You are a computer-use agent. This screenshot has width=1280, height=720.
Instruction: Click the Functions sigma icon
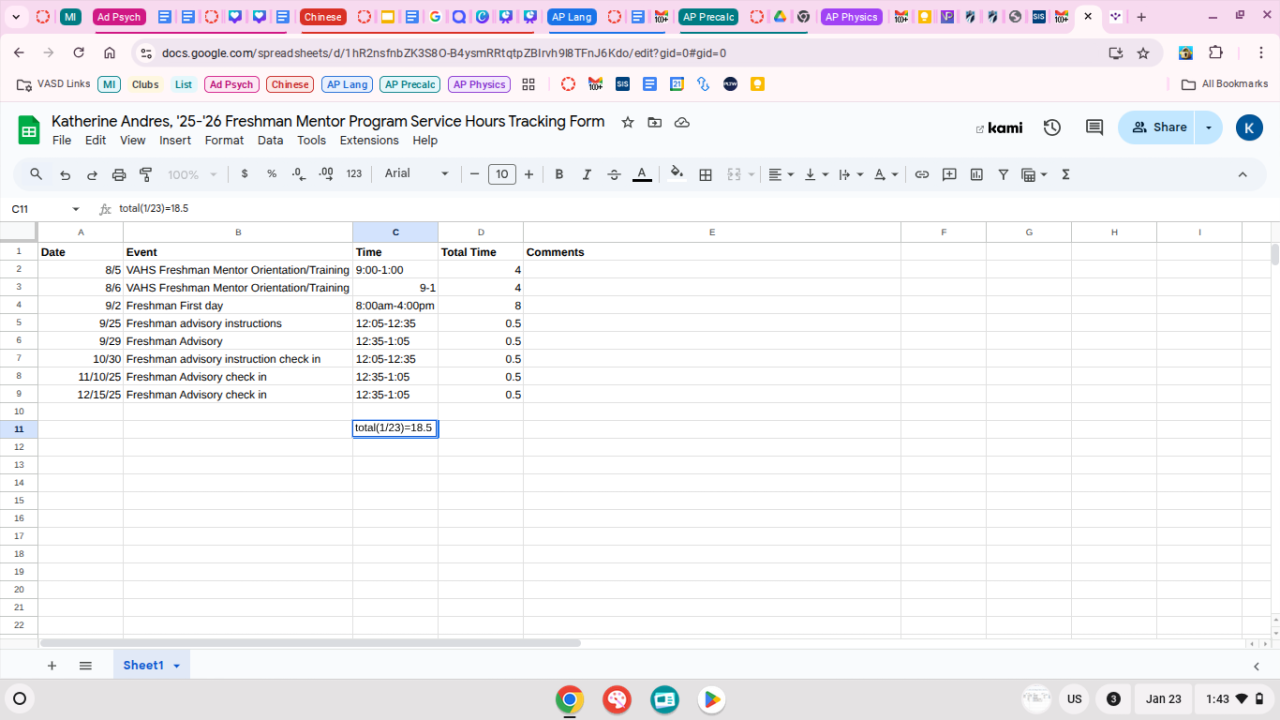(1065, 174)
